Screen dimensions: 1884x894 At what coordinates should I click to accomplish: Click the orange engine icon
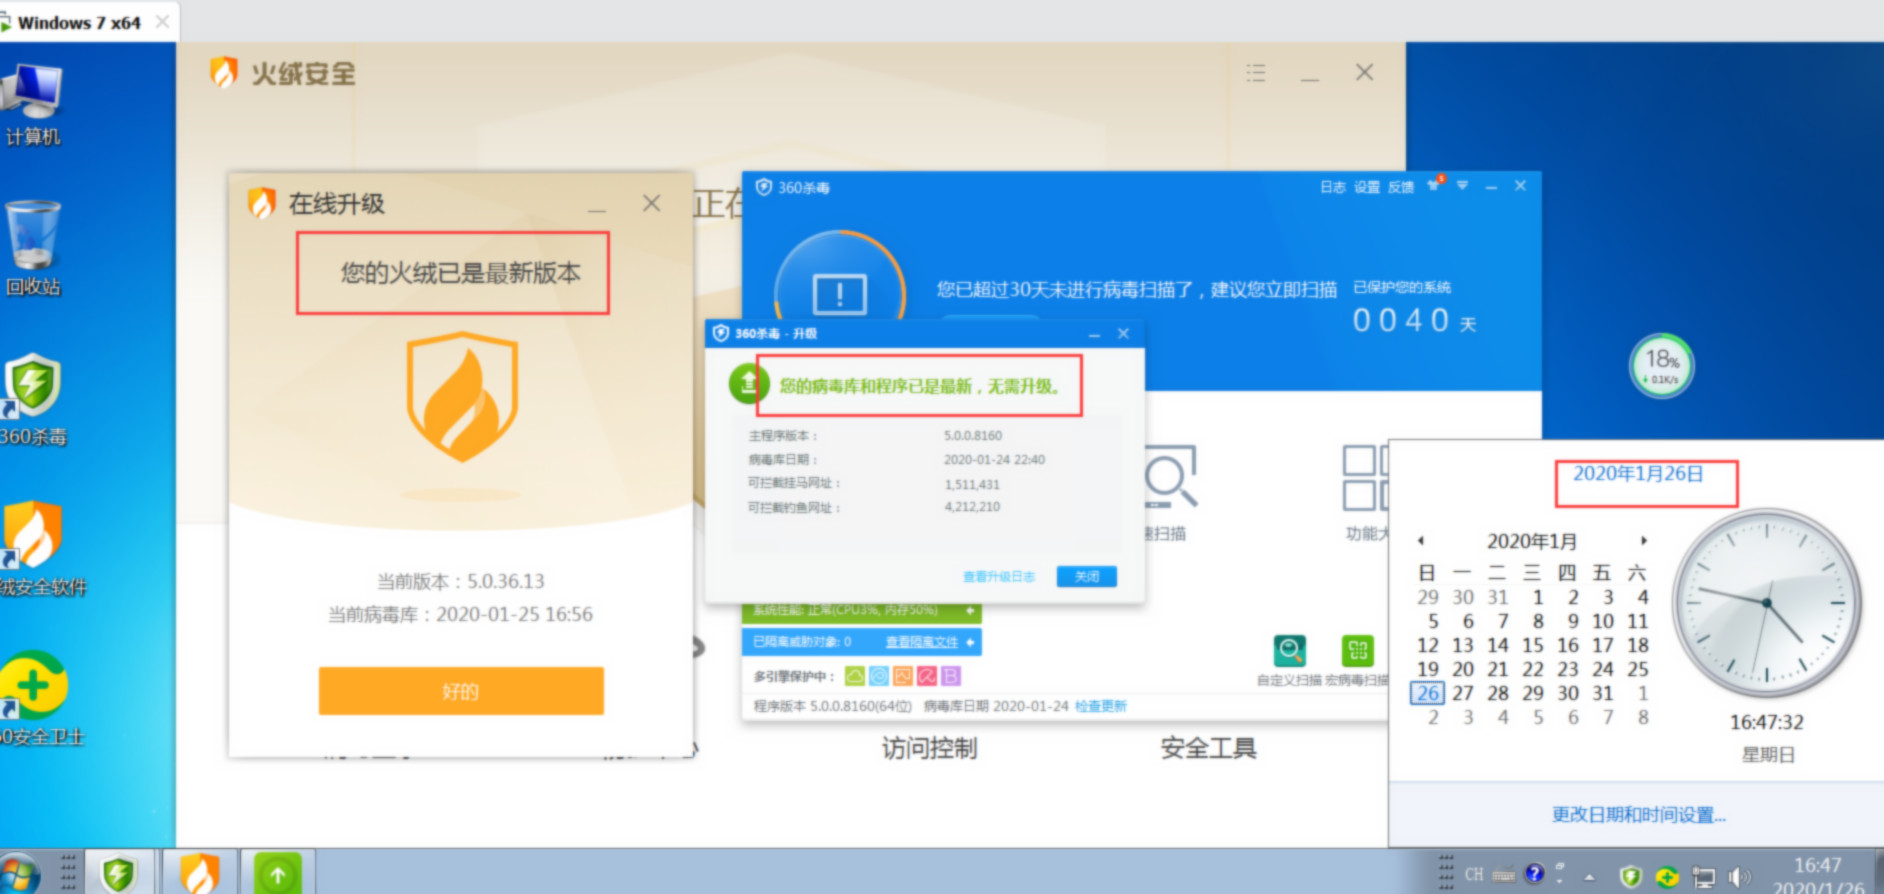tap(903, 677)
